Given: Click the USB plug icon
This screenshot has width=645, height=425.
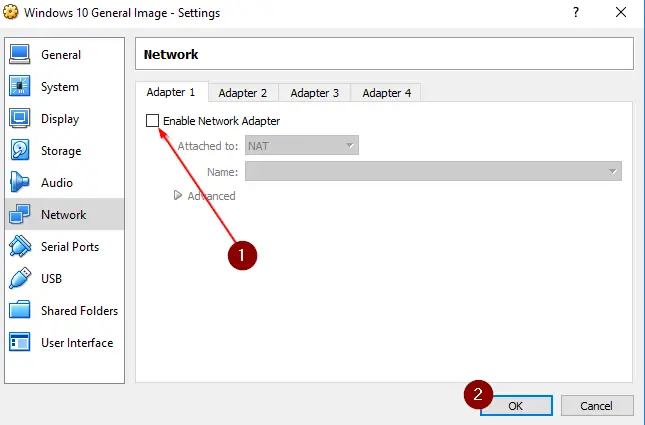Looking at the screenshot, I should 19,278.
